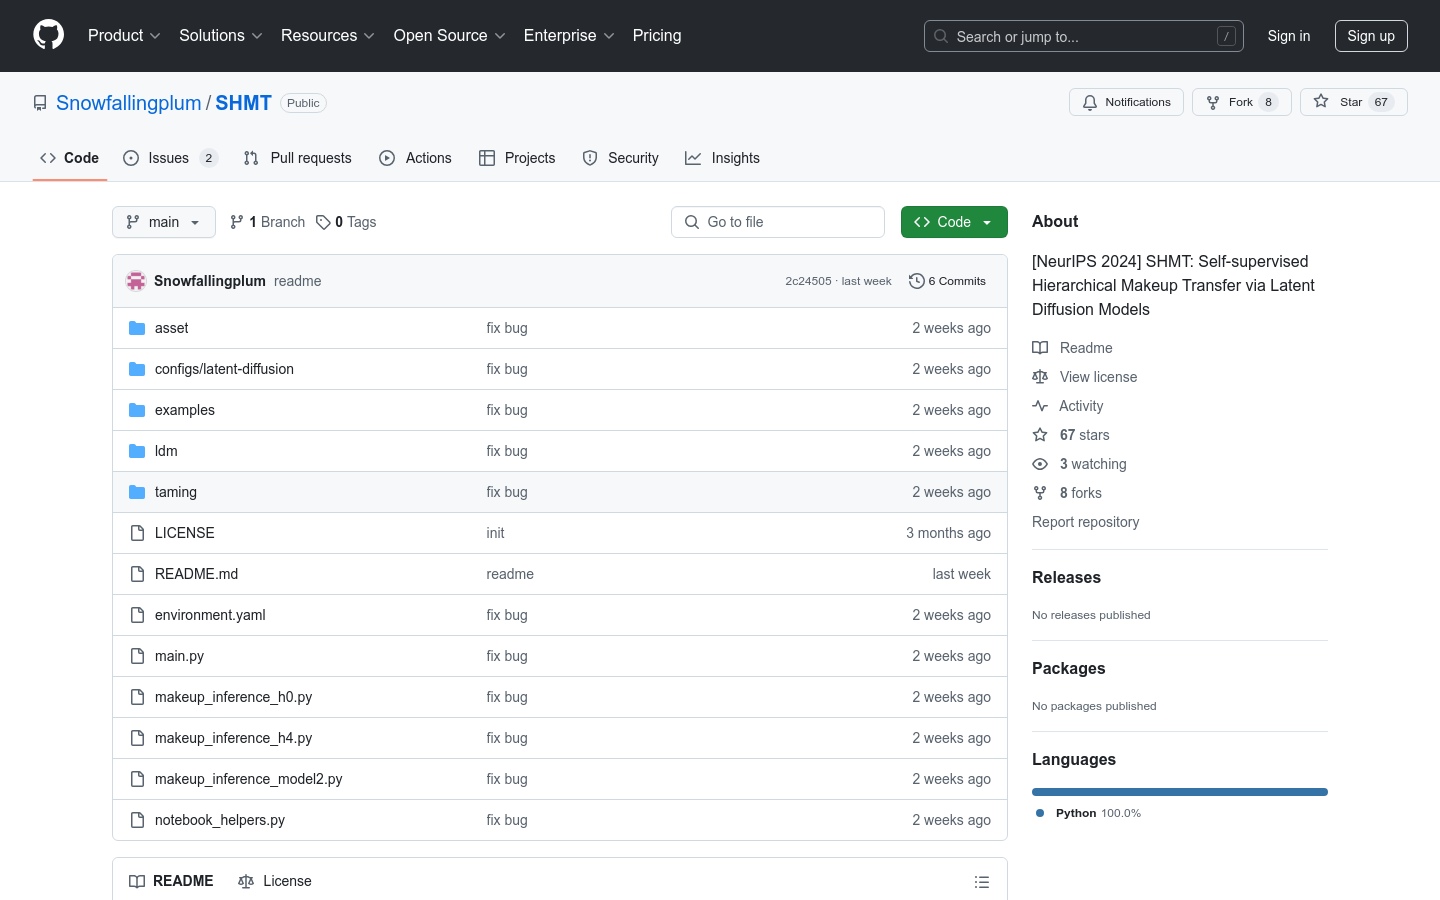Click the Python blue dot legend
Image resolution: width=1440 pixels, height=900 pixels.
[1040, 813]
